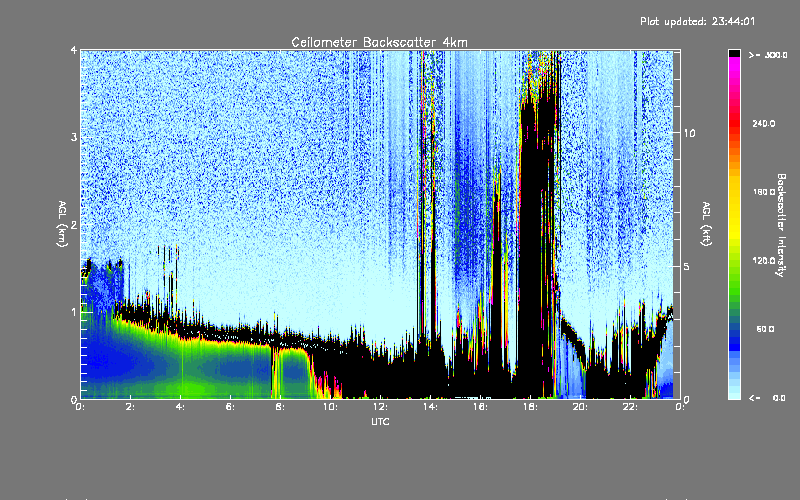Click the "4:" UTC hour tick label
This screenshot has height=500, width=800.
click(180, 407)
